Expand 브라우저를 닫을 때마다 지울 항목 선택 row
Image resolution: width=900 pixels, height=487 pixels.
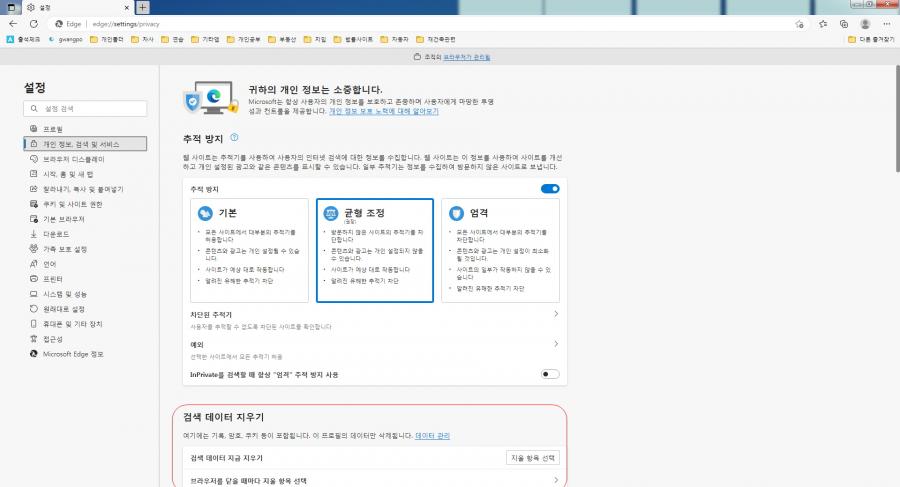(555, 481)
